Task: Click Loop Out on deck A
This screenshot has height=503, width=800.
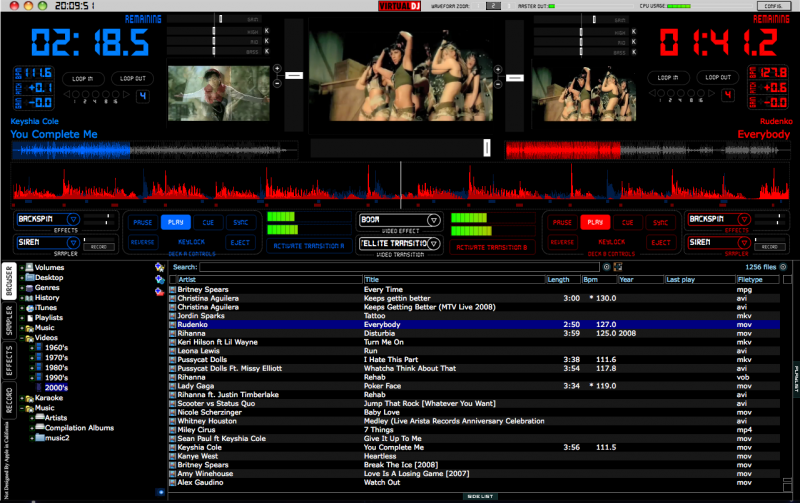Action: click(133, 79)
